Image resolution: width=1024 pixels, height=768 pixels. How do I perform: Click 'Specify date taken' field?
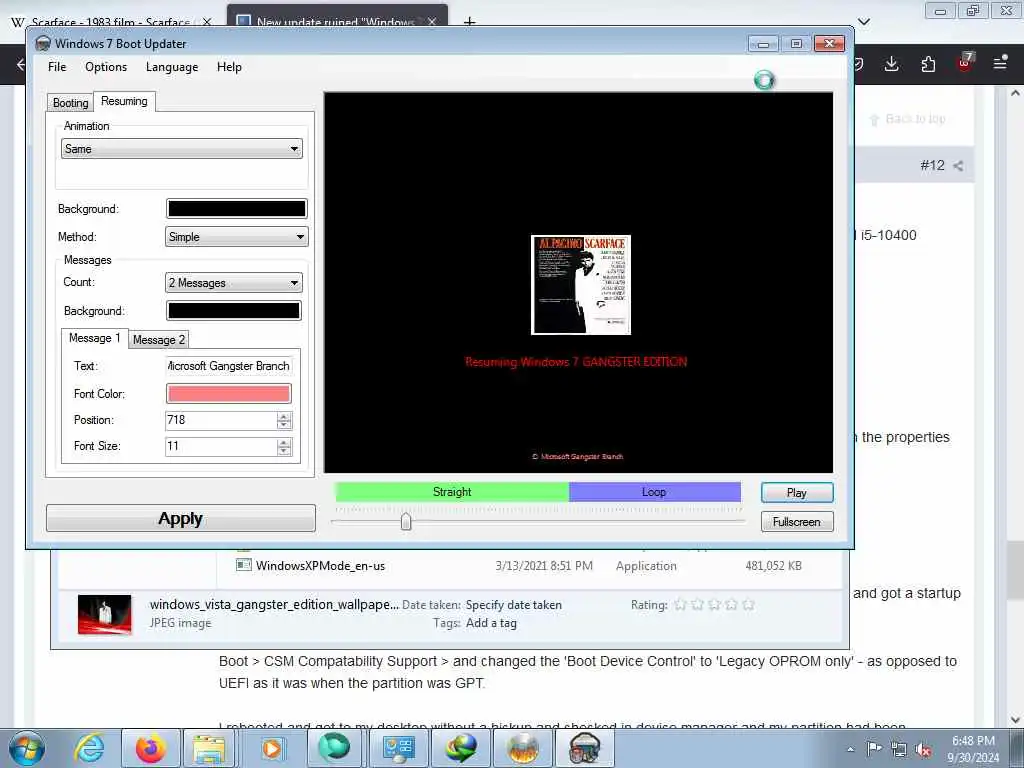(x=513, y=605)
